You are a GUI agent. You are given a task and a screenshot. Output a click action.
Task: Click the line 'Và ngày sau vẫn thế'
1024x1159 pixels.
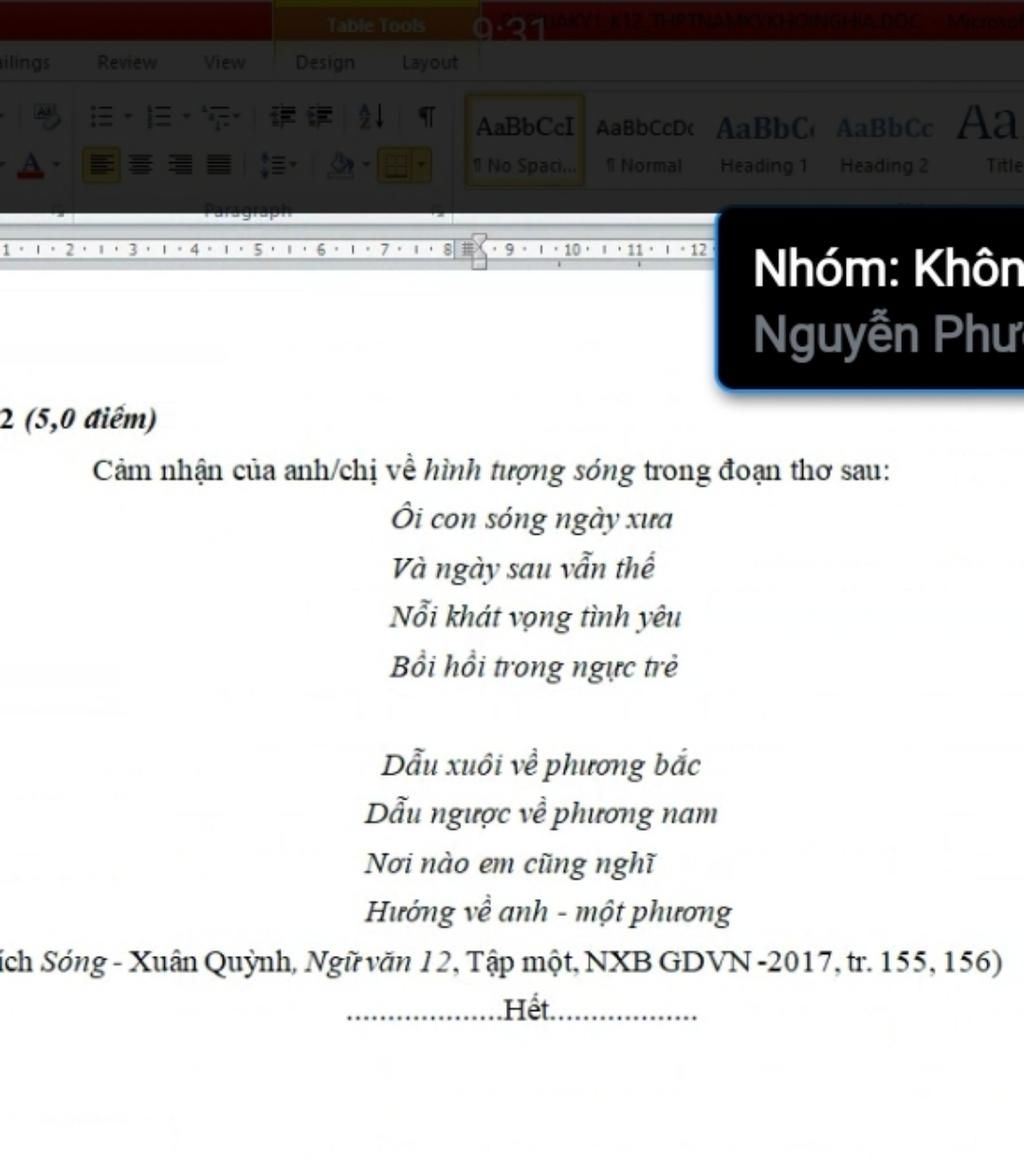pyautogui.click(x=522, y=568)
